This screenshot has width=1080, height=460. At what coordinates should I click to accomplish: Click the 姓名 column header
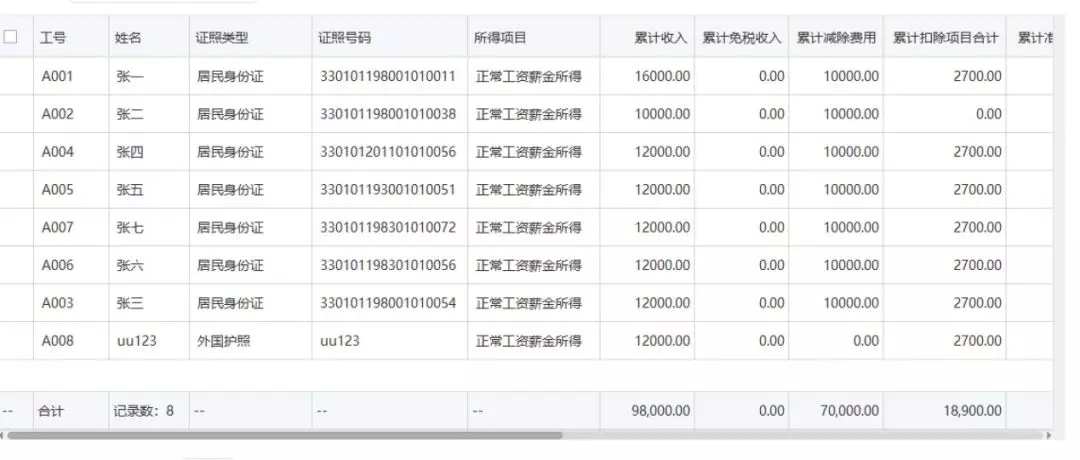click(x=128, y=38)
